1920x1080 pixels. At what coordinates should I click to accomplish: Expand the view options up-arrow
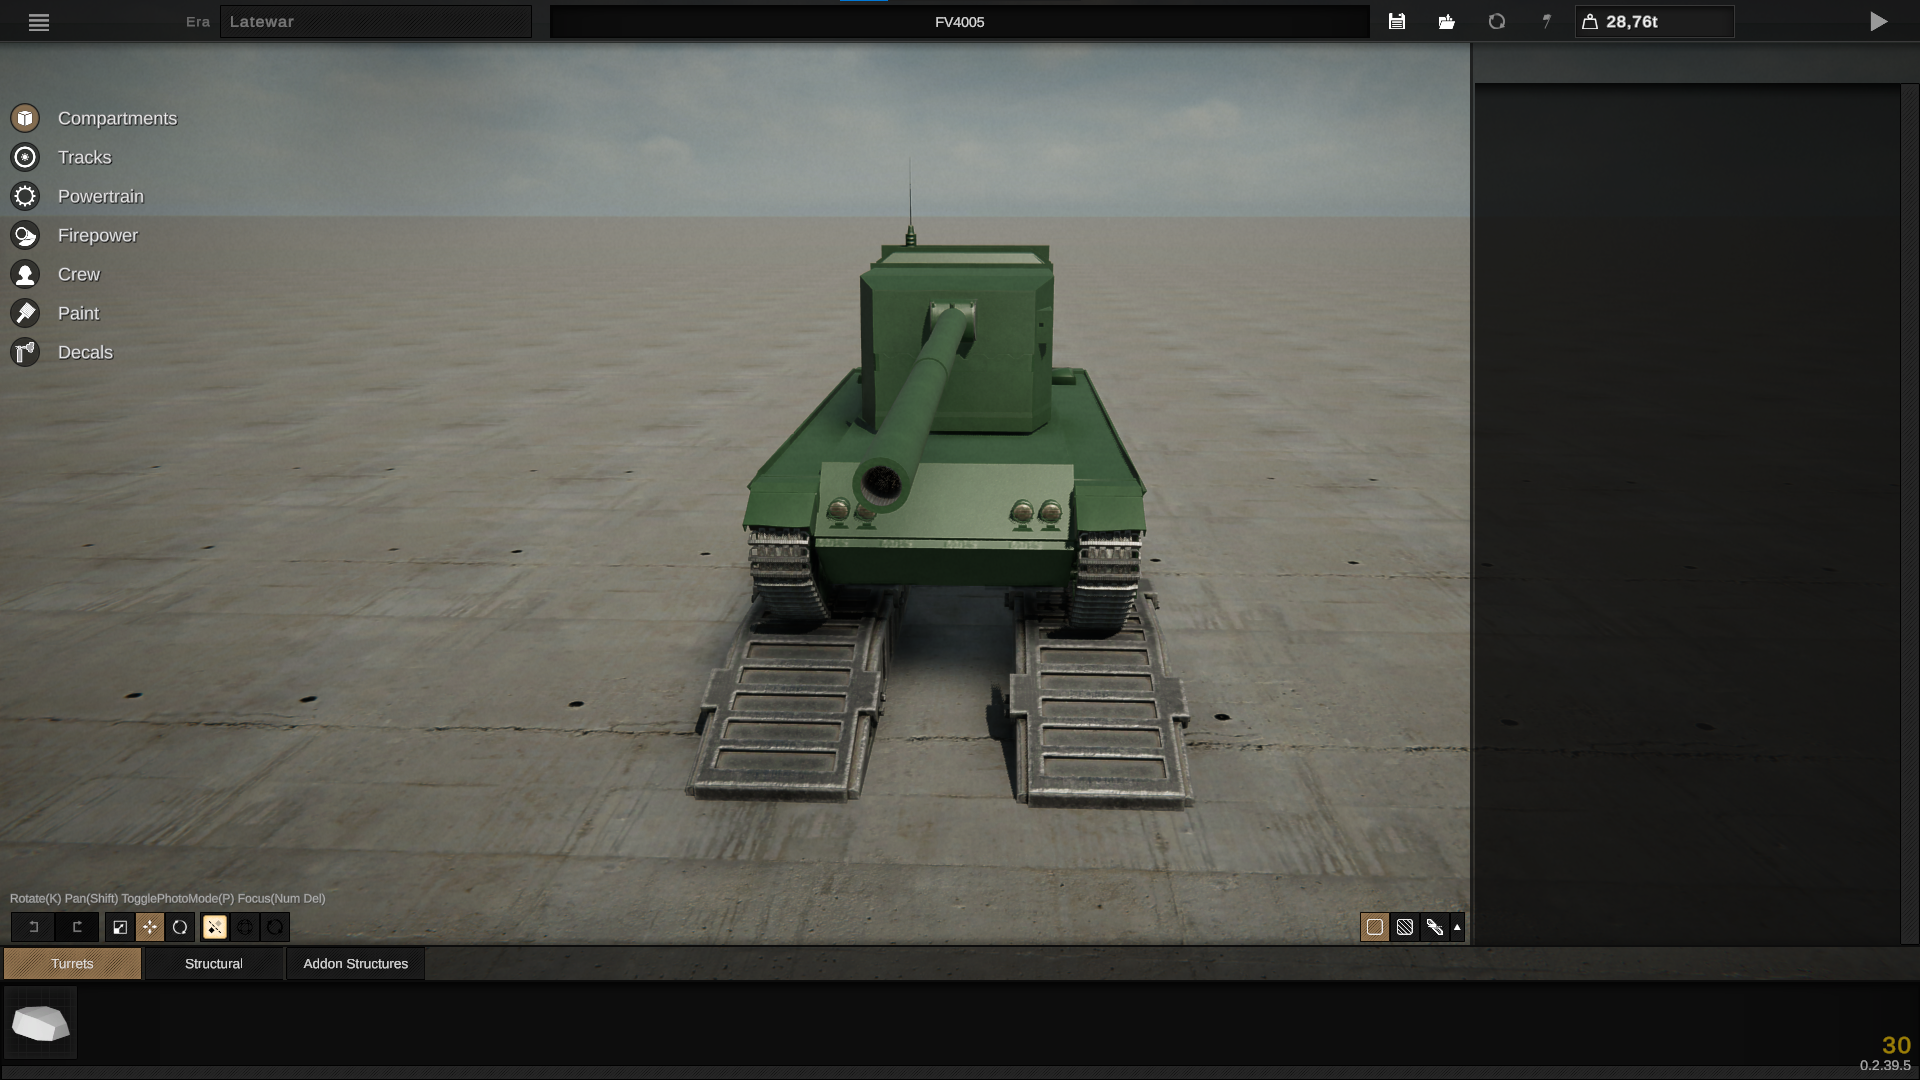(1457, 927)
